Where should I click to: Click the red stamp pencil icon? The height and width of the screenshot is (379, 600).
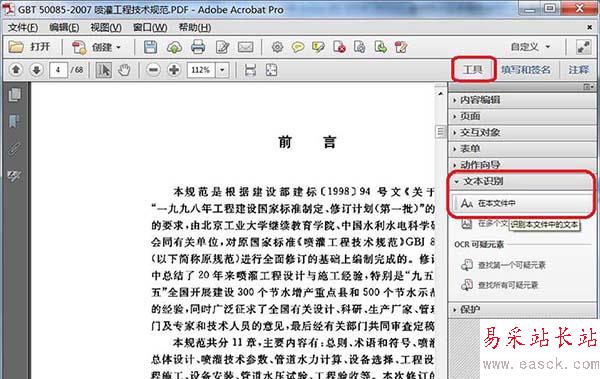[x=401, y=47]
